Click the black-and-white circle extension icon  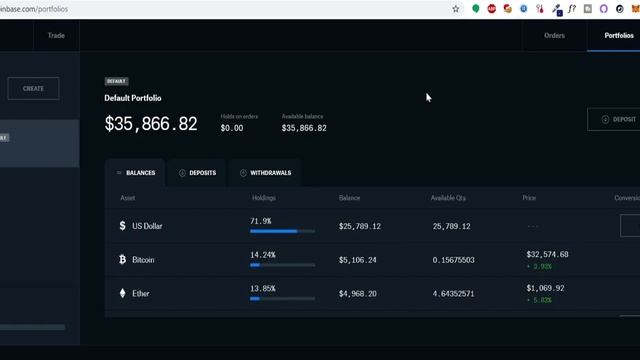(619, 9)
